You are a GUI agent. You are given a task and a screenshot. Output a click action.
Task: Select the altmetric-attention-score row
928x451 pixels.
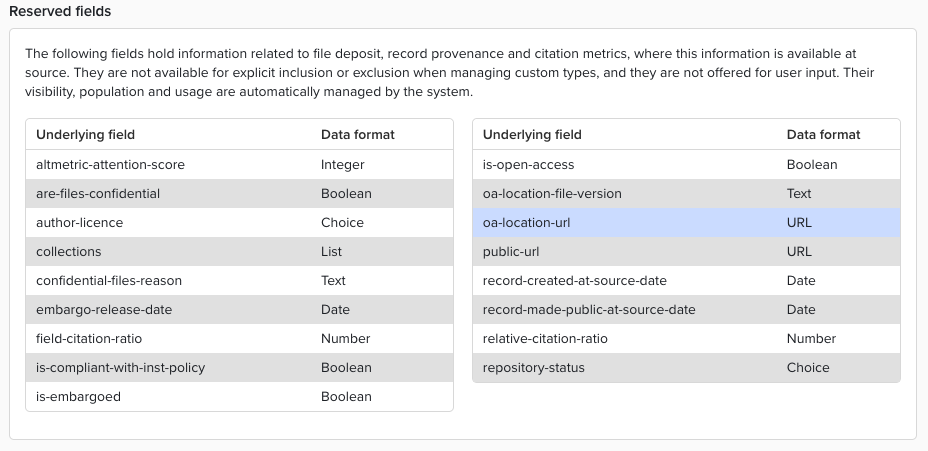coord(110,165)
